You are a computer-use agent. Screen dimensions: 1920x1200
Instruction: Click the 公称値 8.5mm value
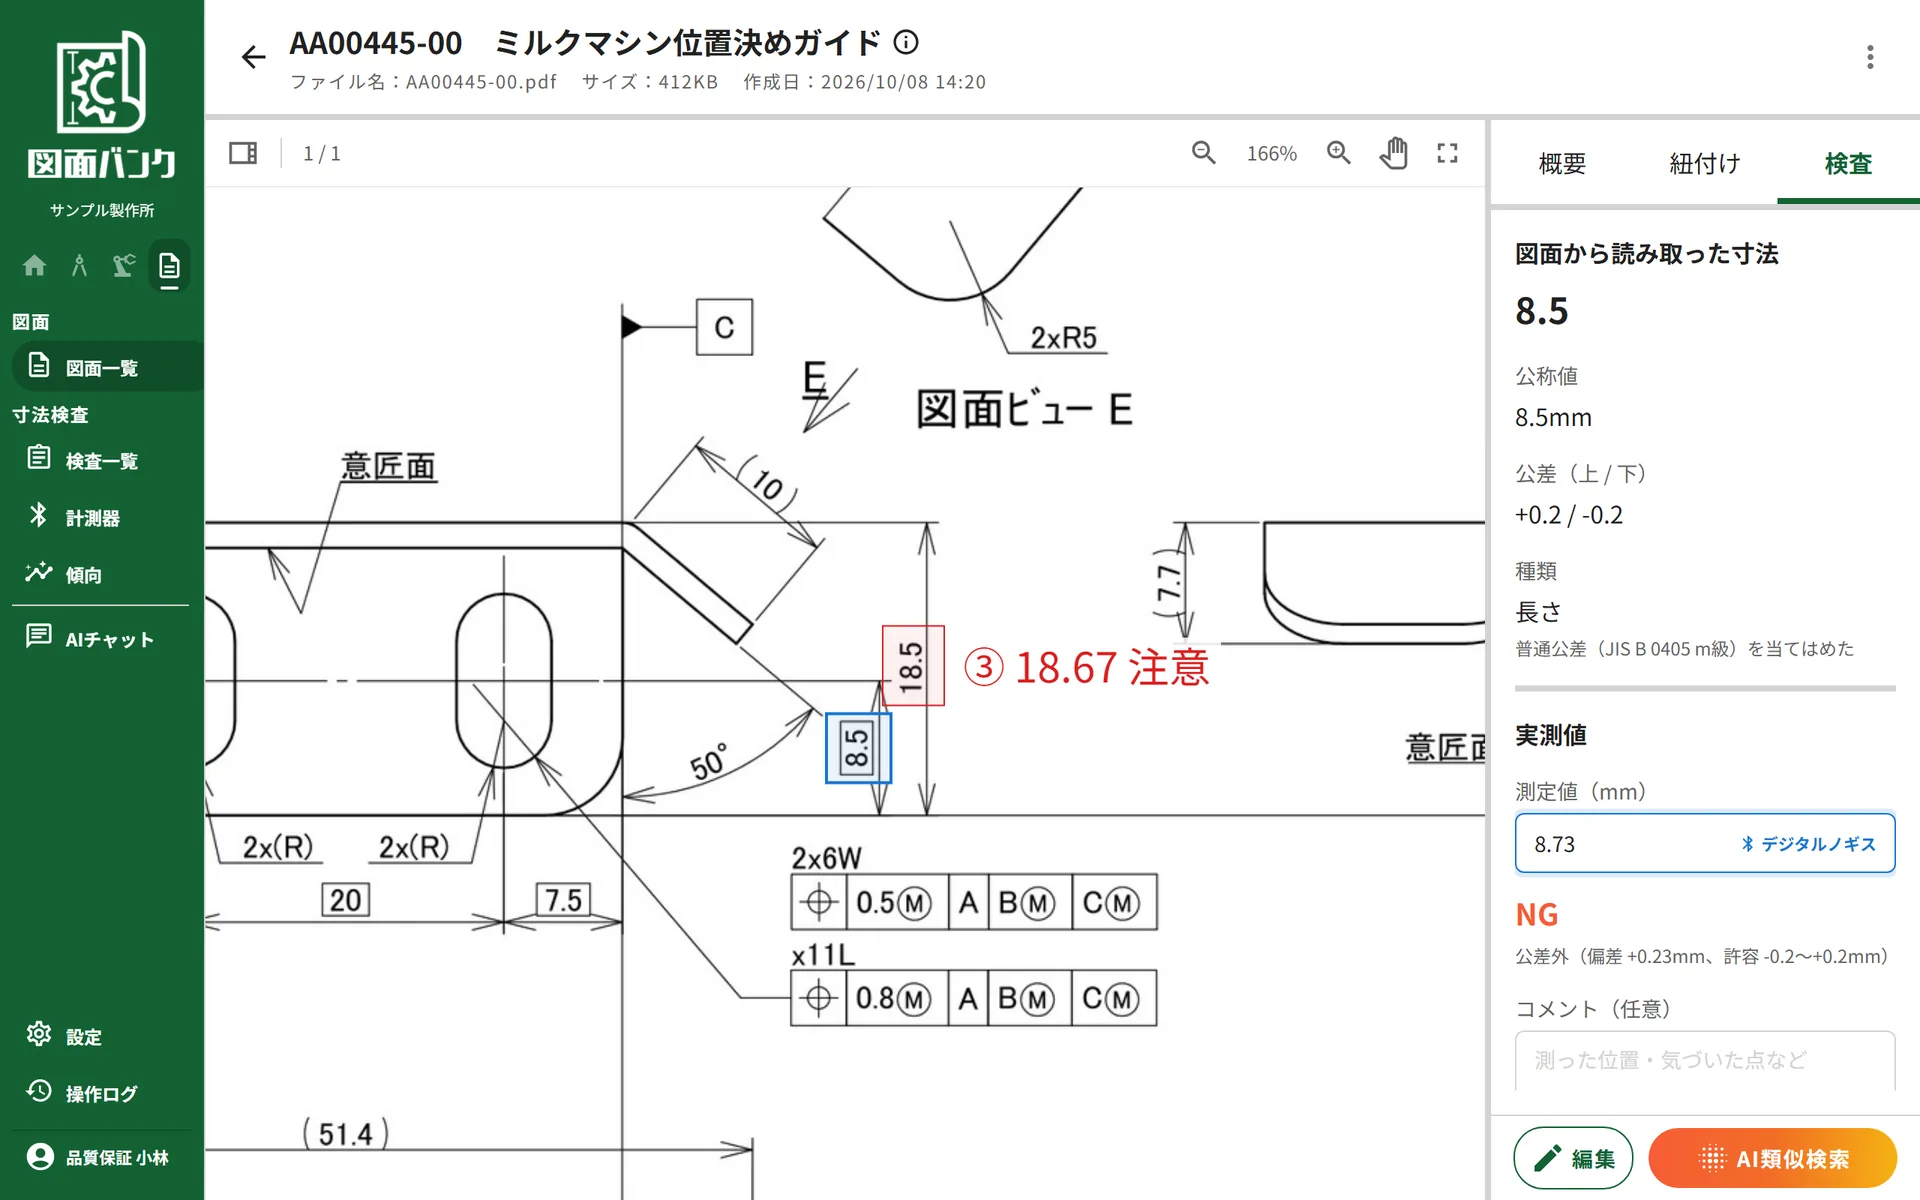[x=1553, y=417]
